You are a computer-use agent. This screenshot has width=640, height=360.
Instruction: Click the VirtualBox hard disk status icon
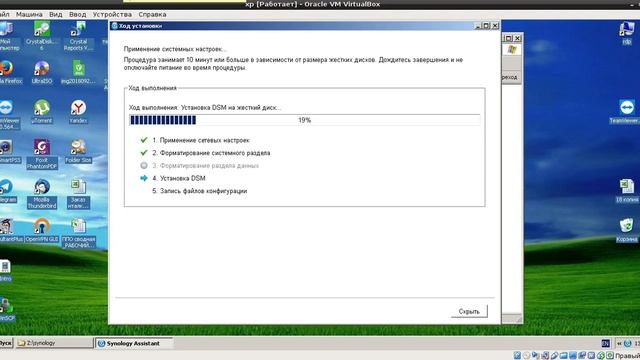tap(517, 356)
